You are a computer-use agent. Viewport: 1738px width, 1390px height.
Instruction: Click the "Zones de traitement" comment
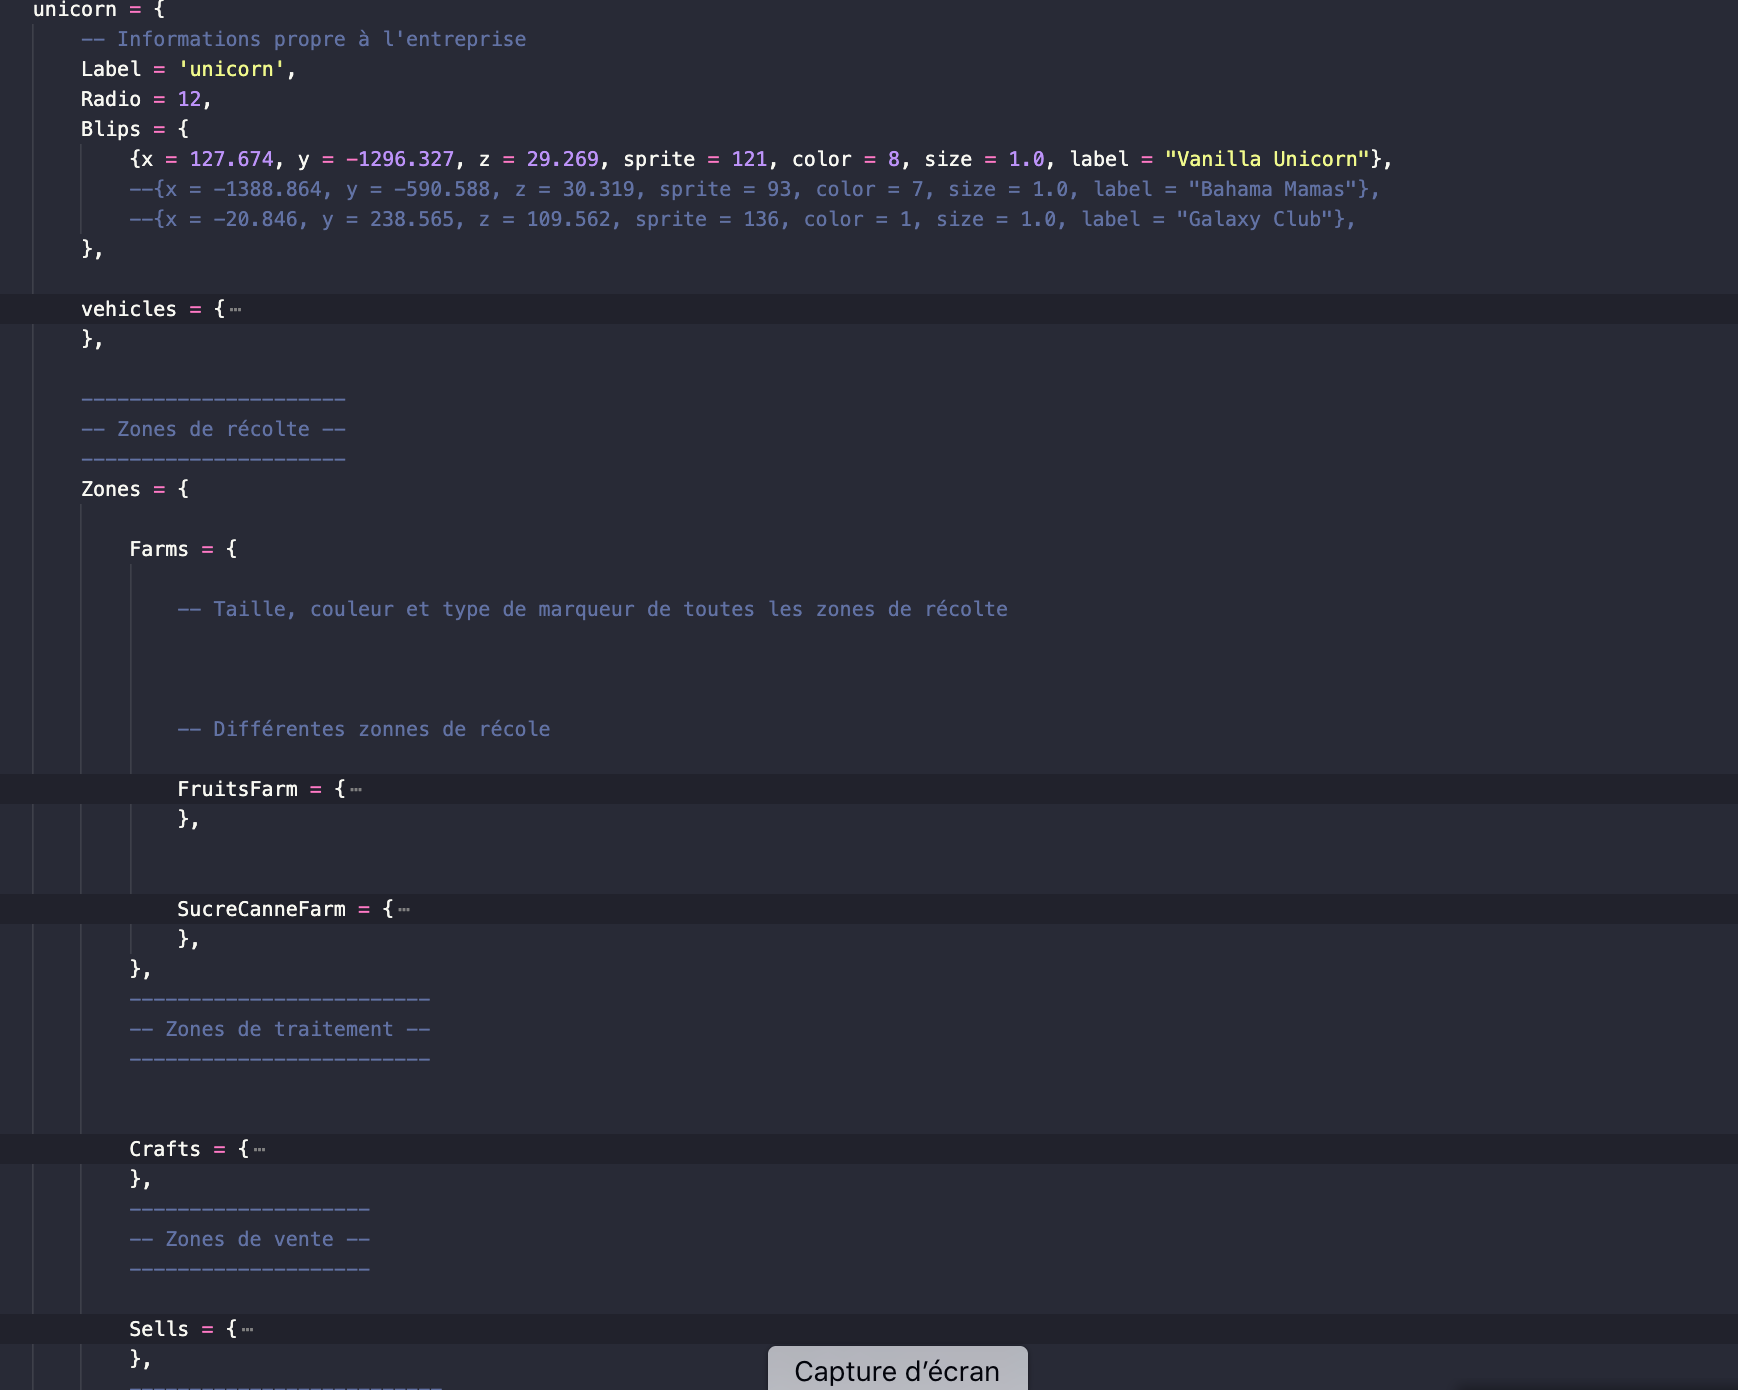279,1029
